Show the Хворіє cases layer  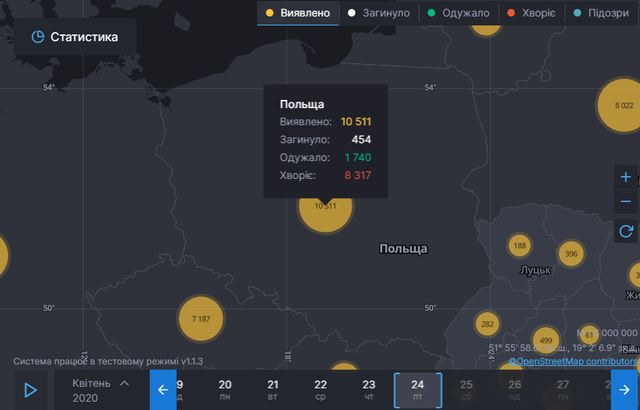[x=532, y=13]
